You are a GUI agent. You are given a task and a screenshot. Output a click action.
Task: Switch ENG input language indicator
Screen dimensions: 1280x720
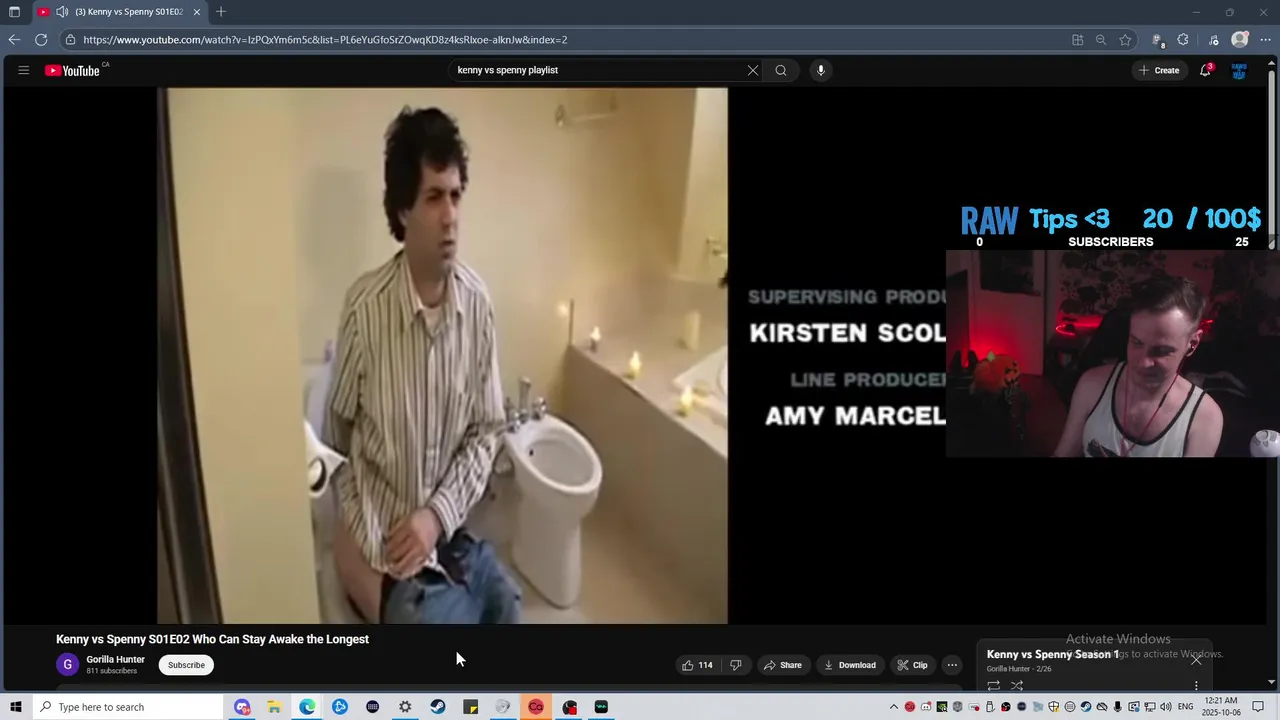click(1186, 707)
